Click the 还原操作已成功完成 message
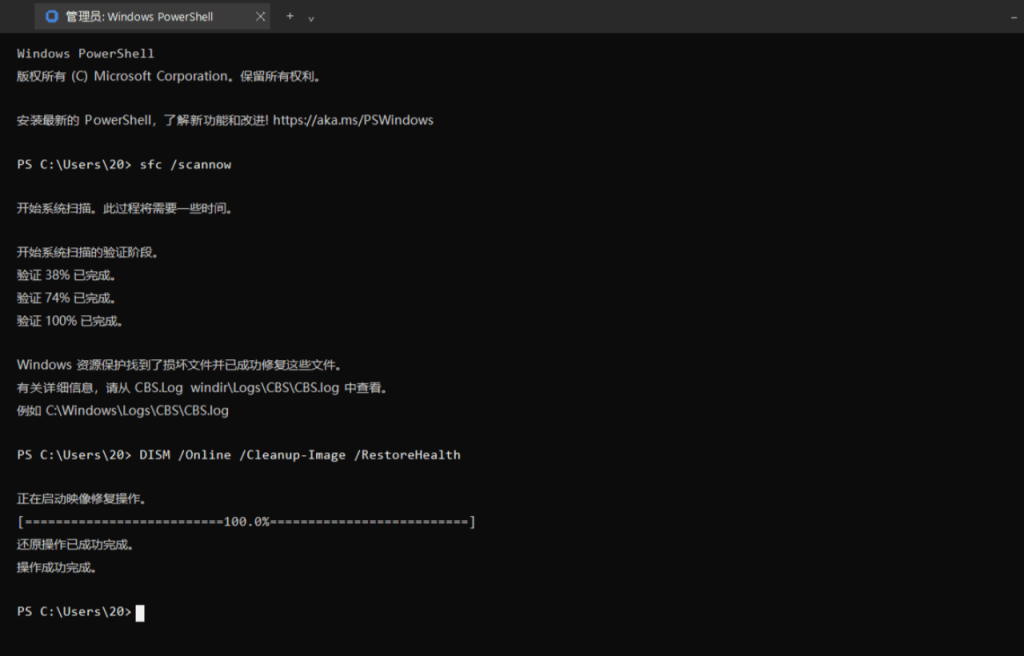This screenshot has width=1024, height=656. coord(75,545)
